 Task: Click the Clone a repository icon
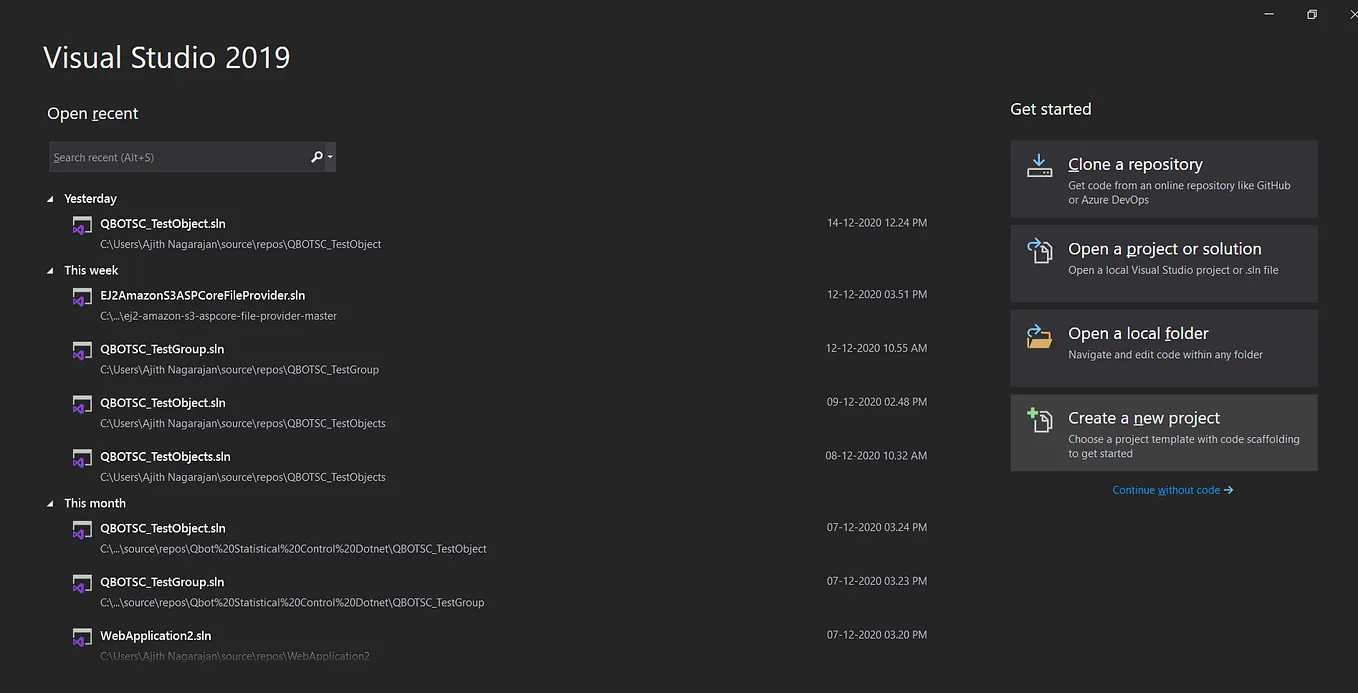(1039, 163)
